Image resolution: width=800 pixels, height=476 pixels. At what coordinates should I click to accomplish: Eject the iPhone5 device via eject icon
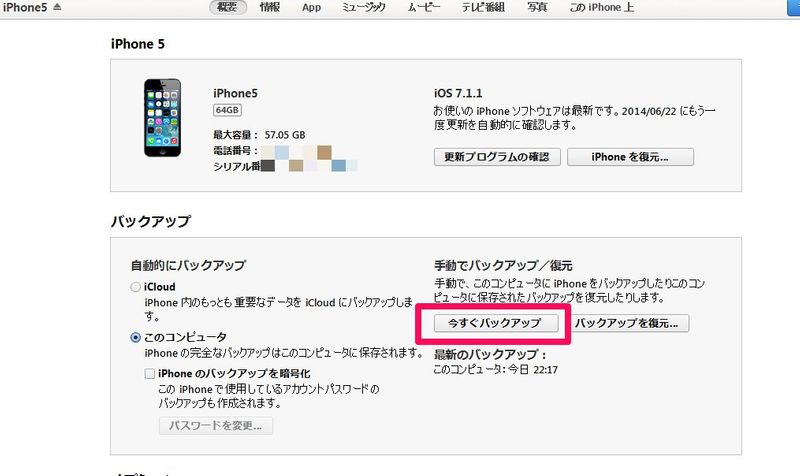tap(57, 7)
